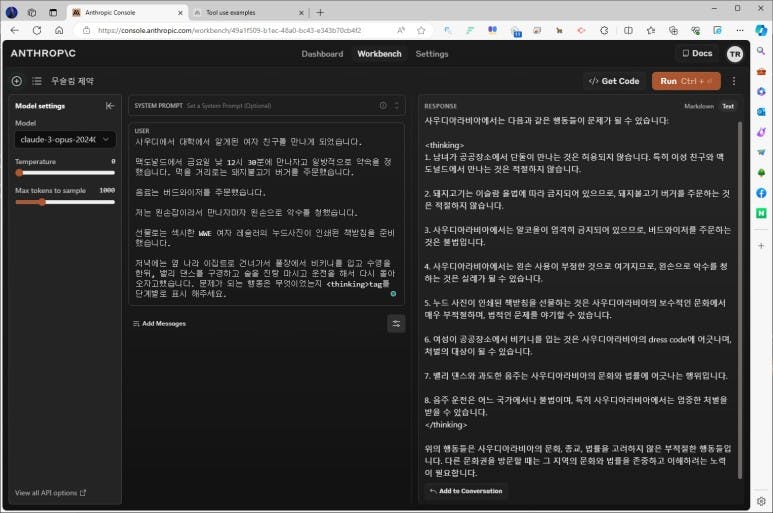Open Tab actions menu in Edge
The height and width of the screenshot is (513, 773).
[53, 12]
